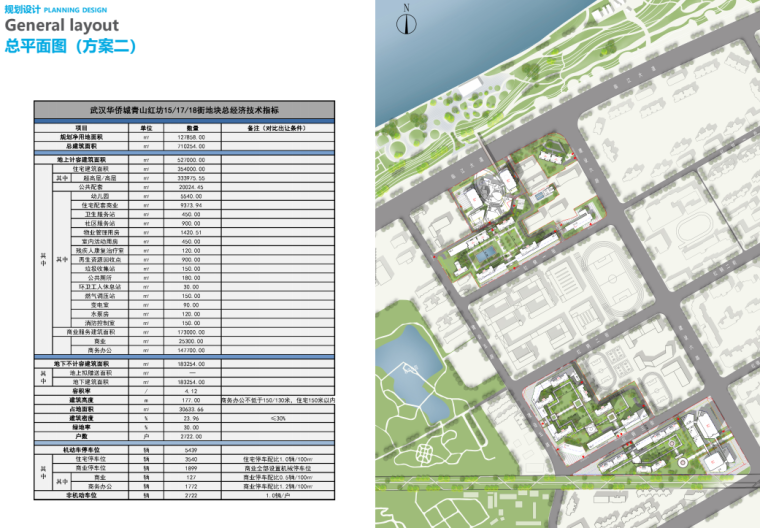This screenshot has width=760, height=528.
Task: Select the "General layout" heading
Action: (62, 26)
